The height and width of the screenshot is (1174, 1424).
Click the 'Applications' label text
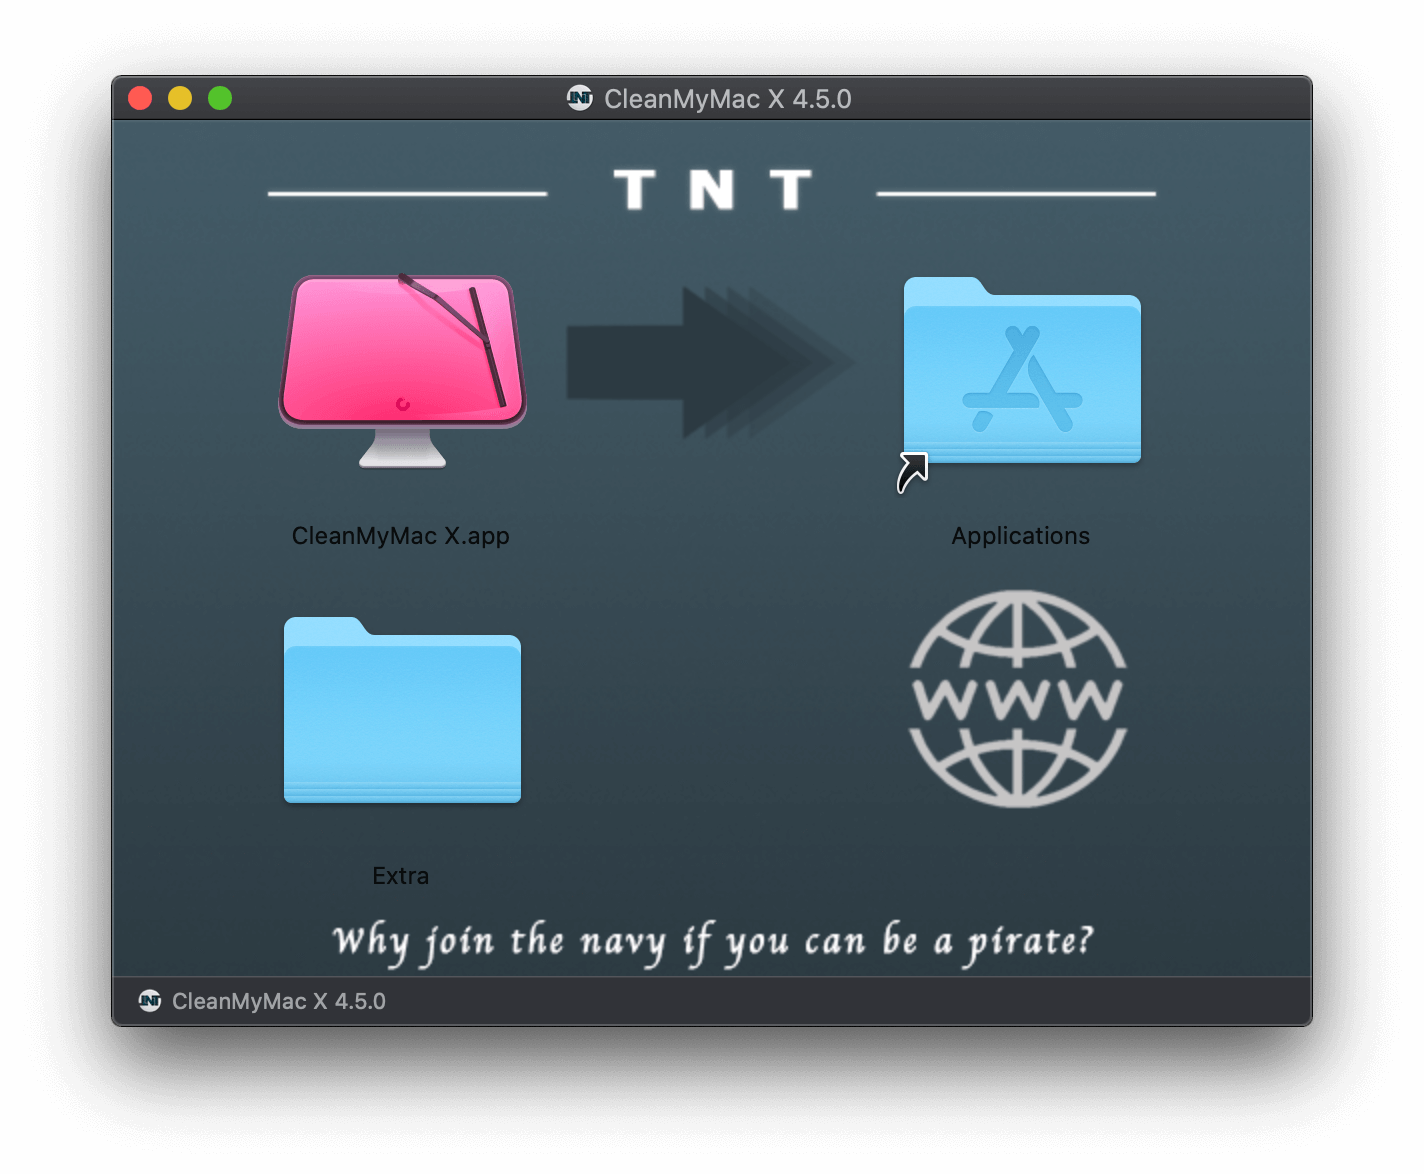coord(1020,536)
